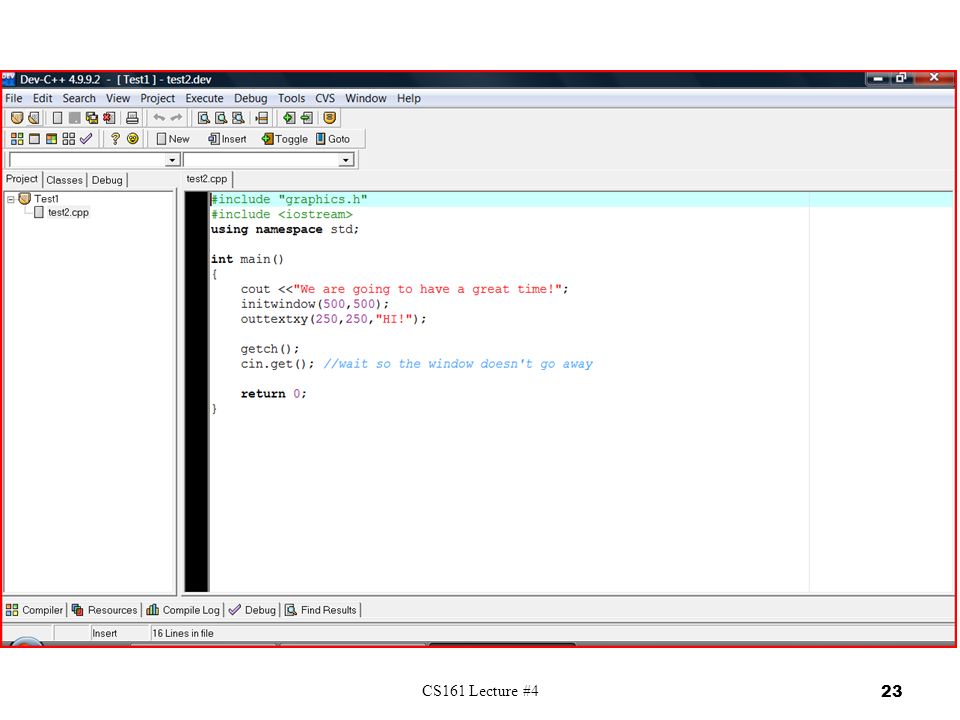Click the Rebuild All grid icon
960x720 pixels.
[69, 139]
